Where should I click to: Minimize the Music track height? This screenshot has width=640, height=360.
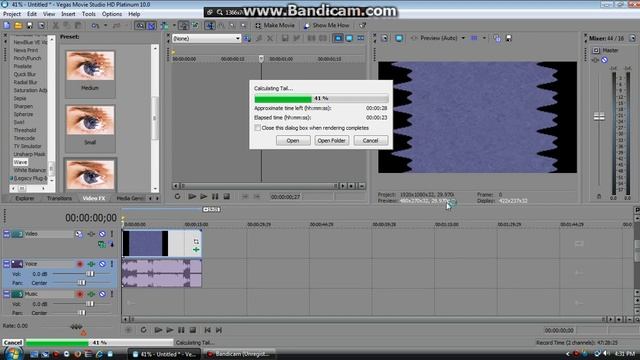[7, 294]
